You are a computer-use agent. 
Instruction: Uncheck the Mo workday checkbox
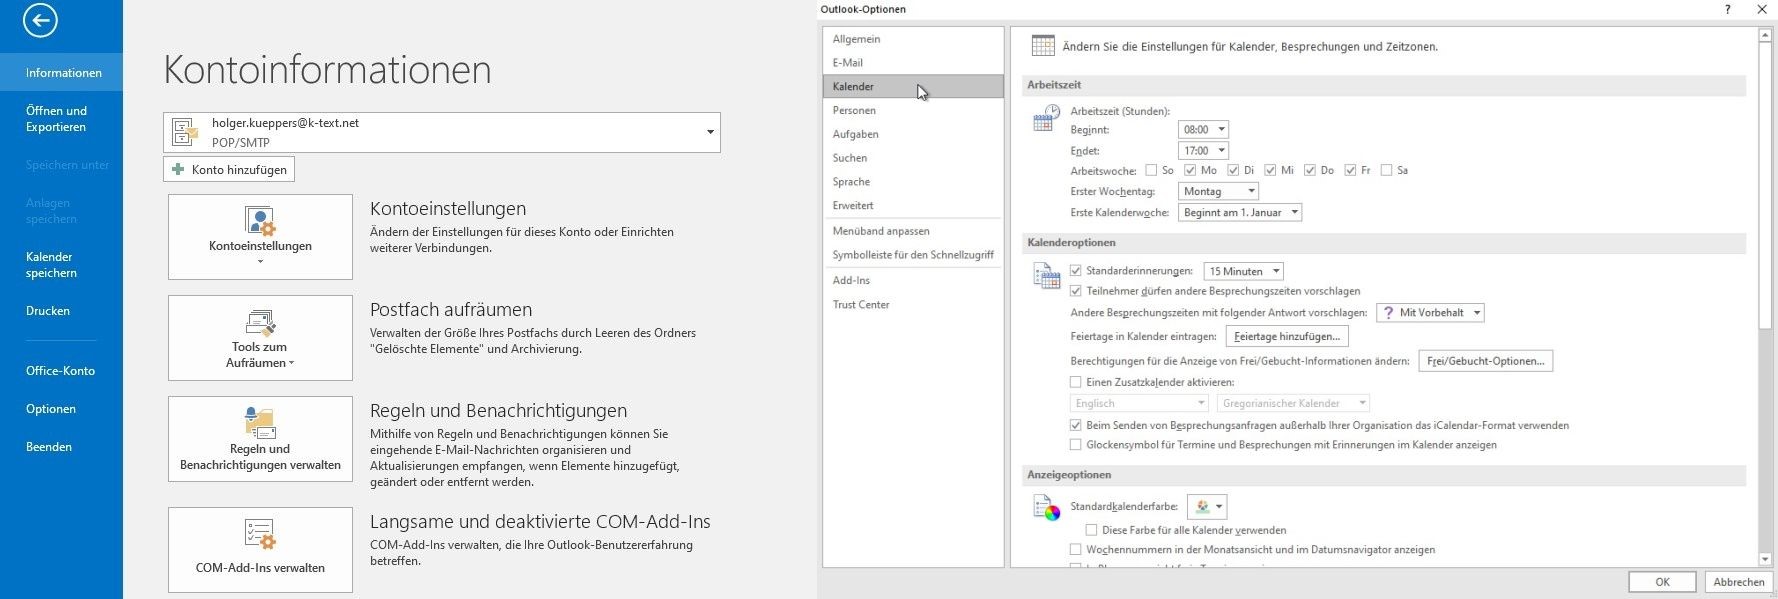coord(1190,170)
